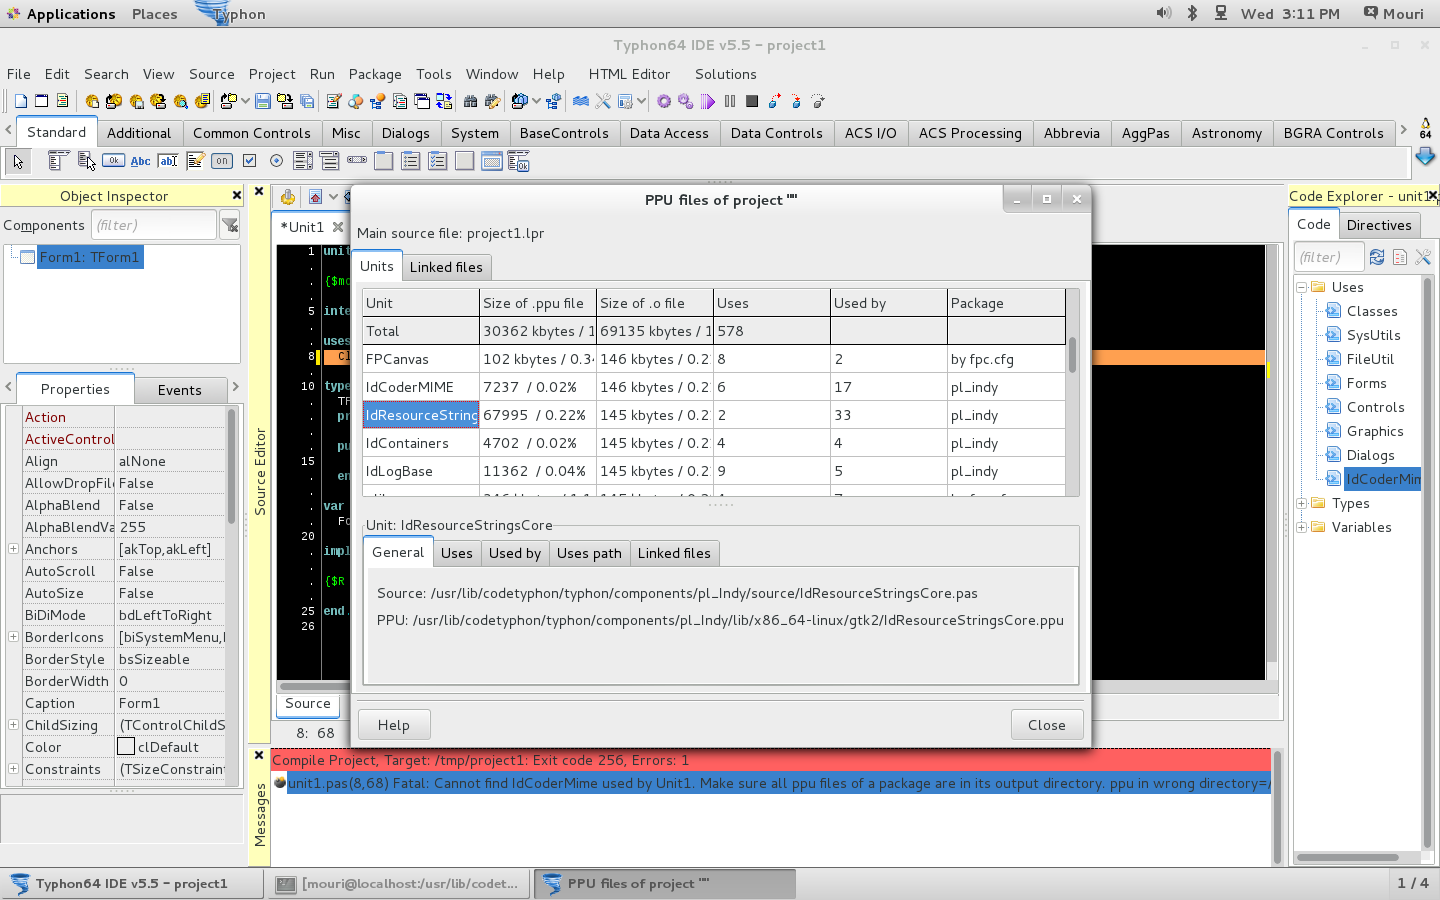1440x900 pixels.
Task: Switch to the terminal window in taskbar
Action: point(400,884)
